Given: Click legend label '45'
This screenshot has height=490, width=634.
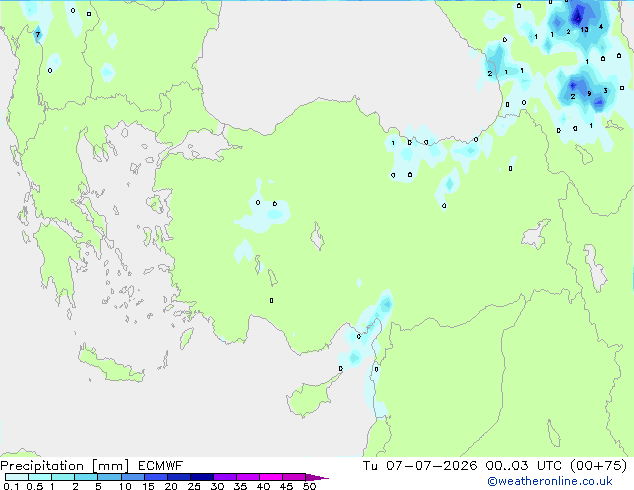Looking at the screenshot, I should coord(286,486).
